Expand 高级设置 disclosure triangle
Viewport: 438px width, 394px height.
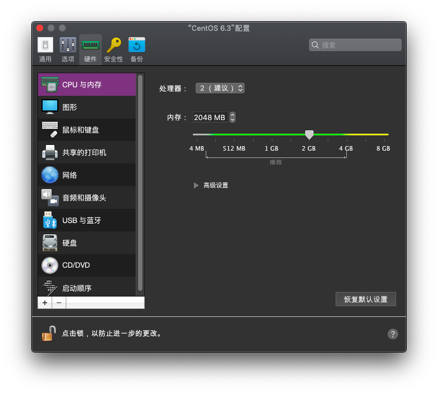[196, 185]
